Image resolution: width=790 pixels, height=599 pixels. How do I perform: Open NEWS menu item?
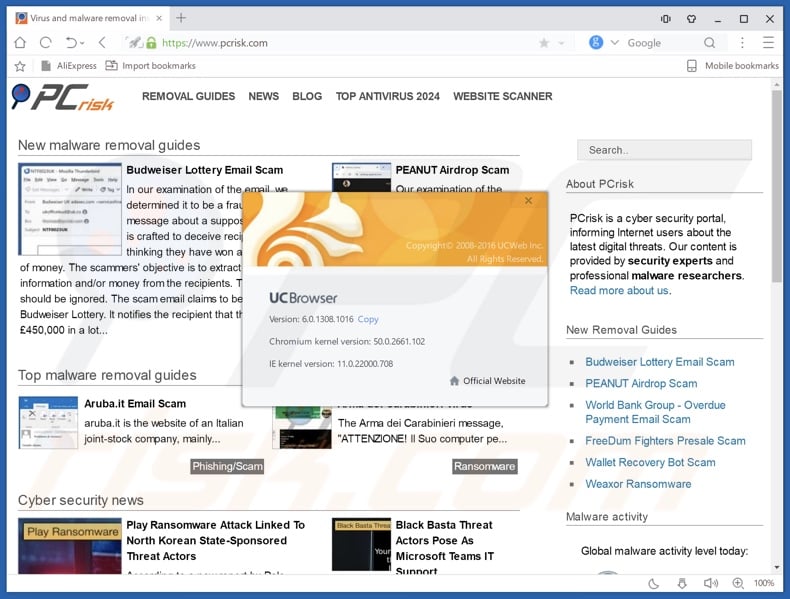264,96
